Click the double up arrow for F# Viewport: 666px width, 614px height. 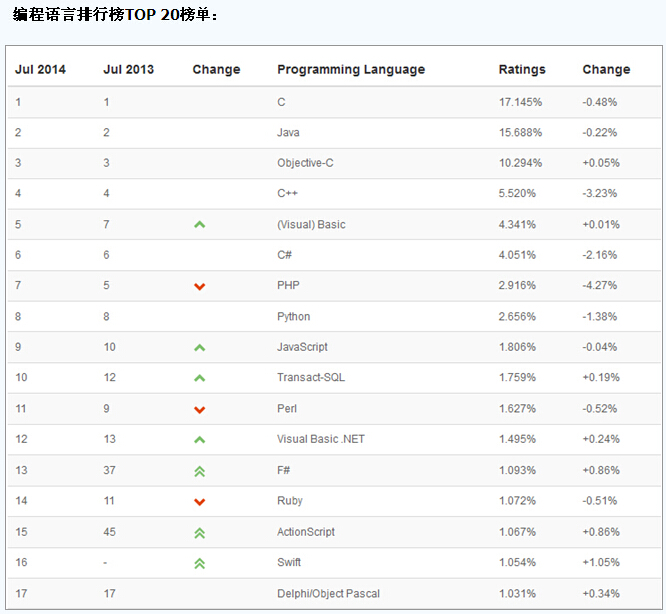[x=199, y=471]
